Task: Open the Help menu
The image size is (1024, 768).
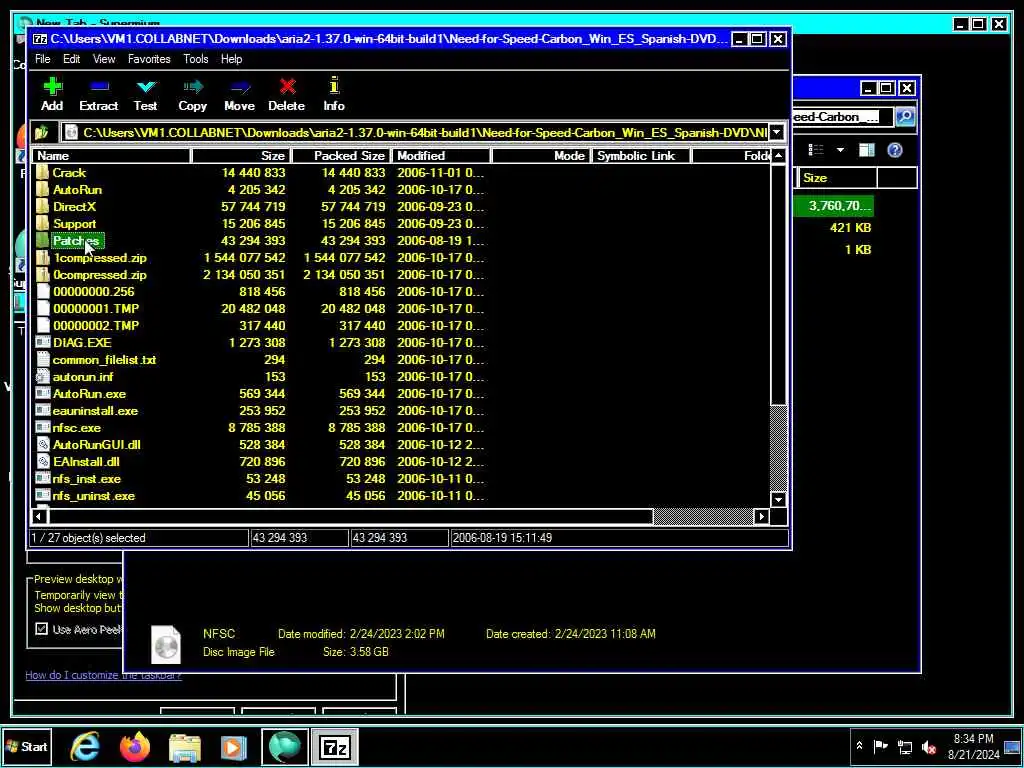Action: coord(232,59)
